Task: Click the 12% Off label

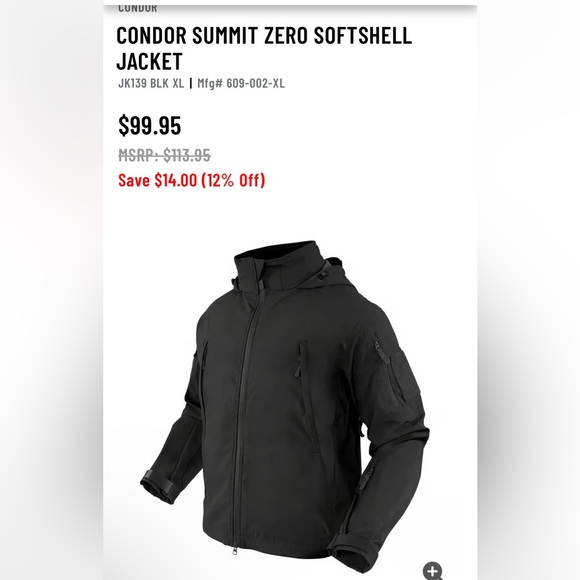Action: point(233,180)
